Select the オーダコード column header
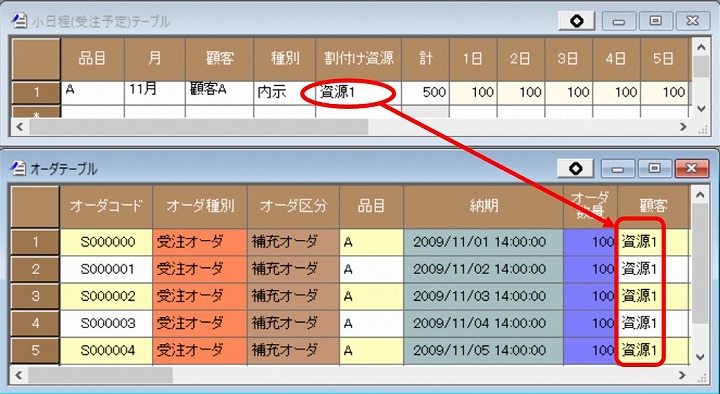Screen dimensions: 720x394 click(106, 207)
